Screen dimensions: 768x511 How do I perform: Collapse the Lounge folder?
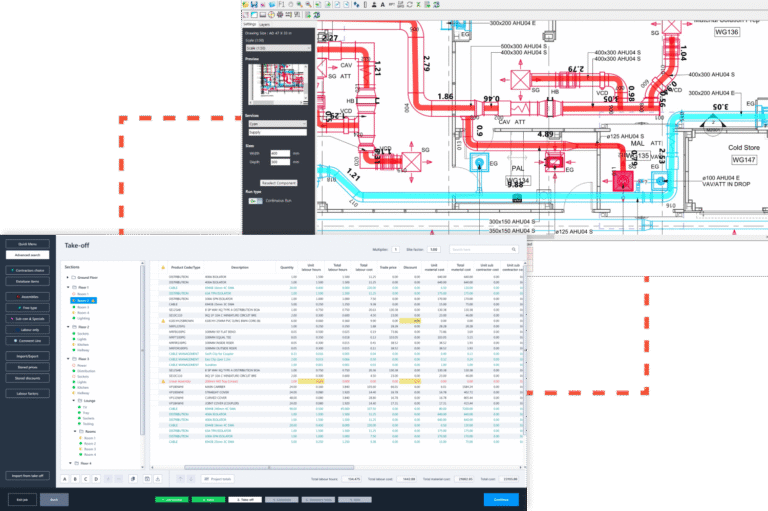tap(74, 400)
